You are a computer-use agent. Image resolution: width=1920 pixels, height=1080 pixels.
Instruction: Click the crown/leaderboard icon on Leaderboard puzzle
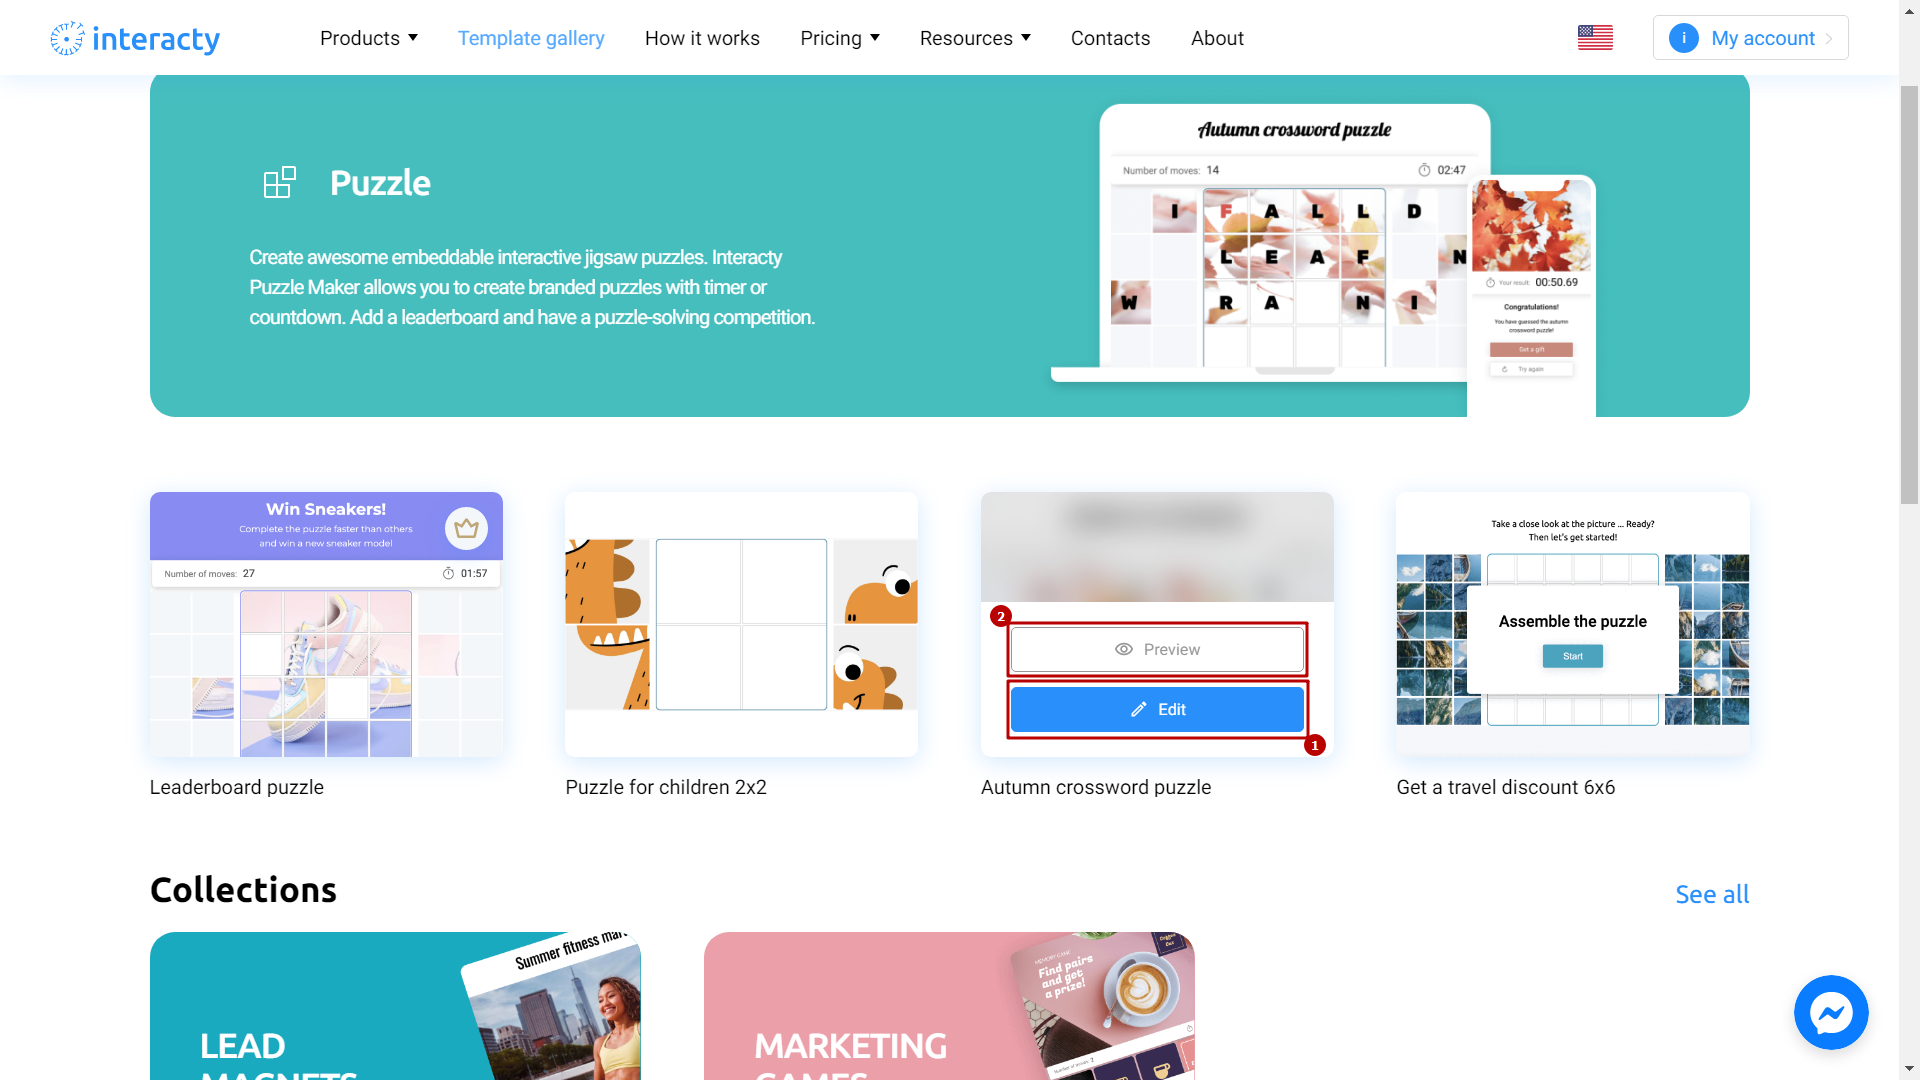pyautogui.click(x=467, y=527)
